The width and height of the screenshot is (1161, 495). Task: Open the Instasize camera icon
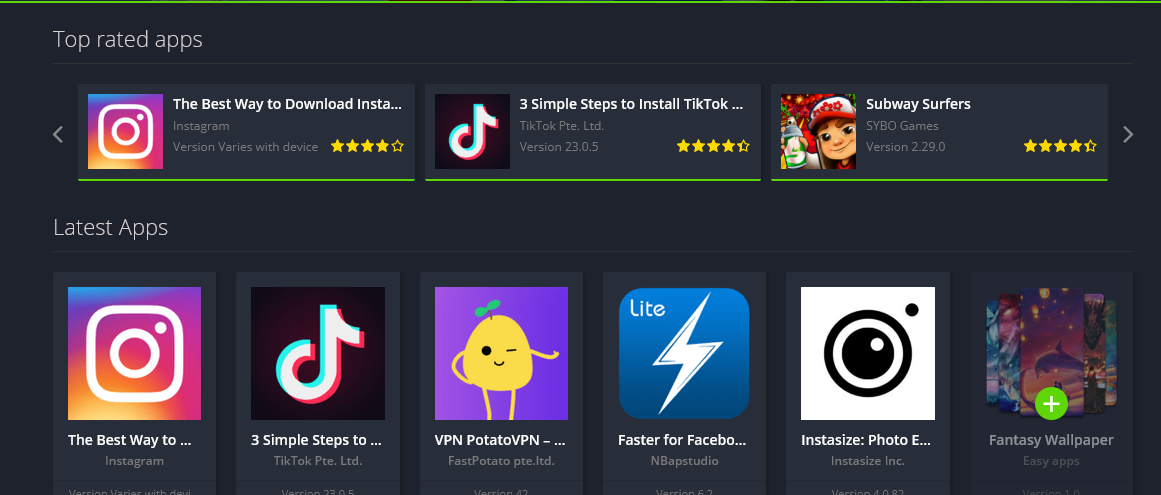coord(868,354)
